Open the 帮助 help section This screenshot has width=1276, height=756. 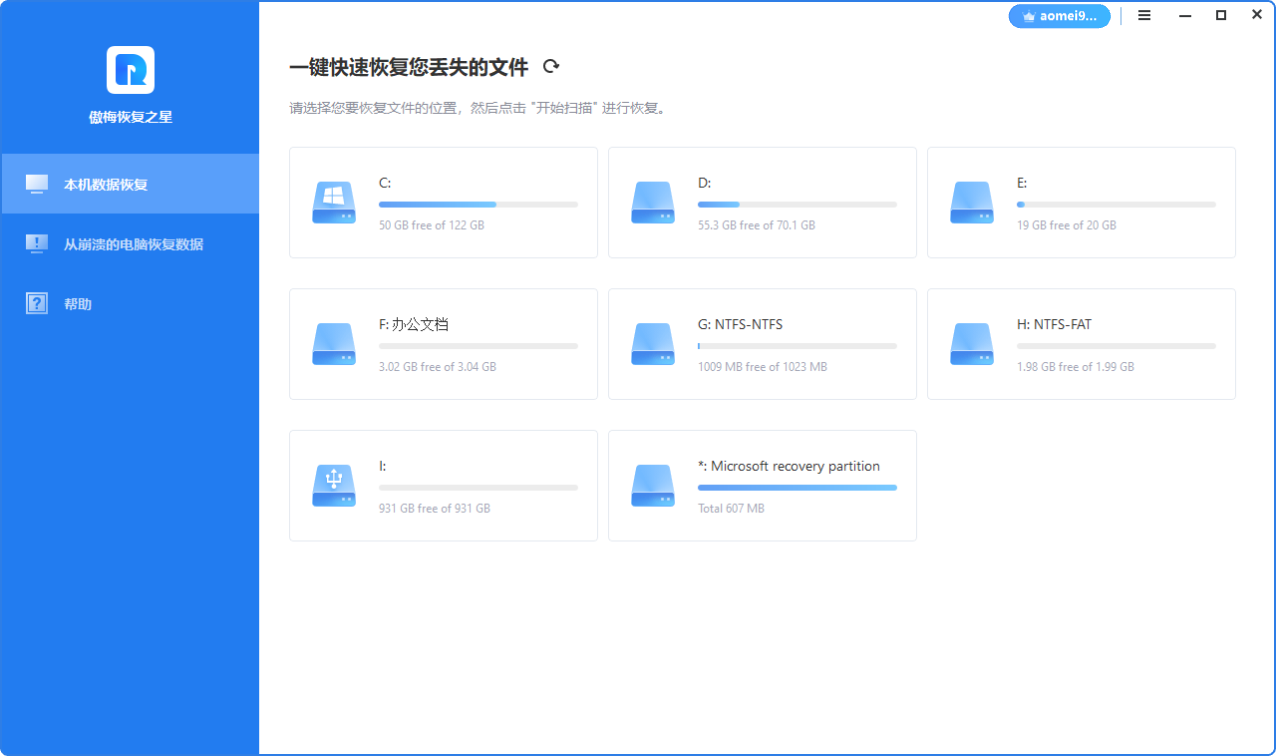point(78,304)
